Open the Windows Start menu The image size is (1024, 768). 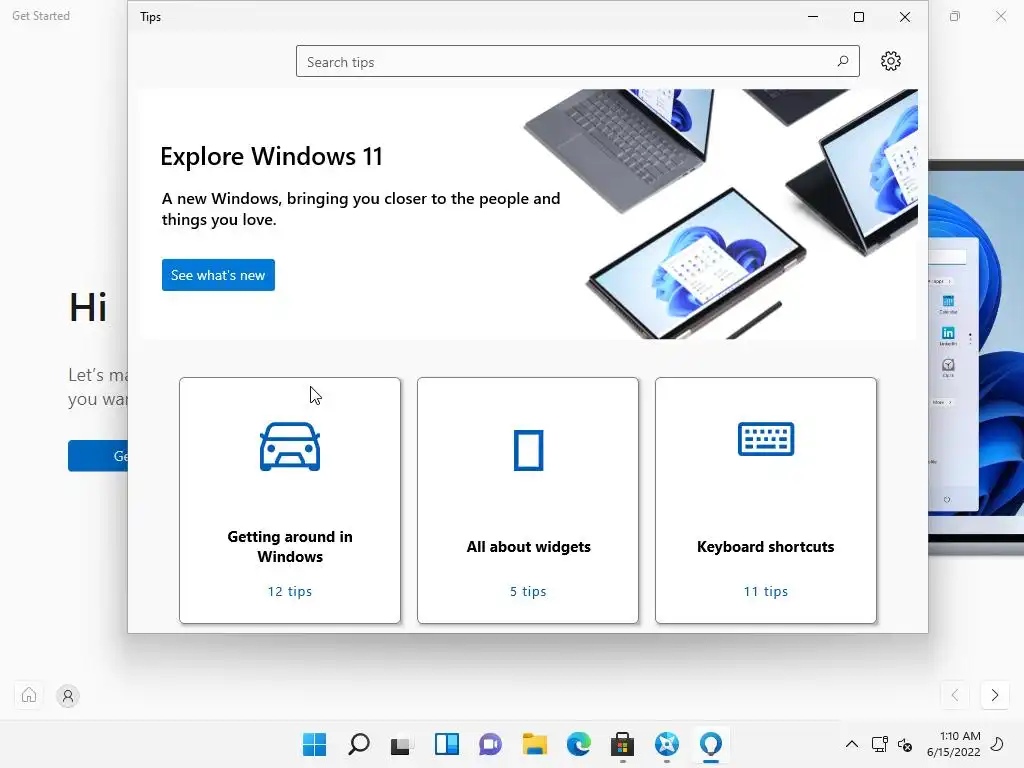pyautogui.click(x=314, y=744)
